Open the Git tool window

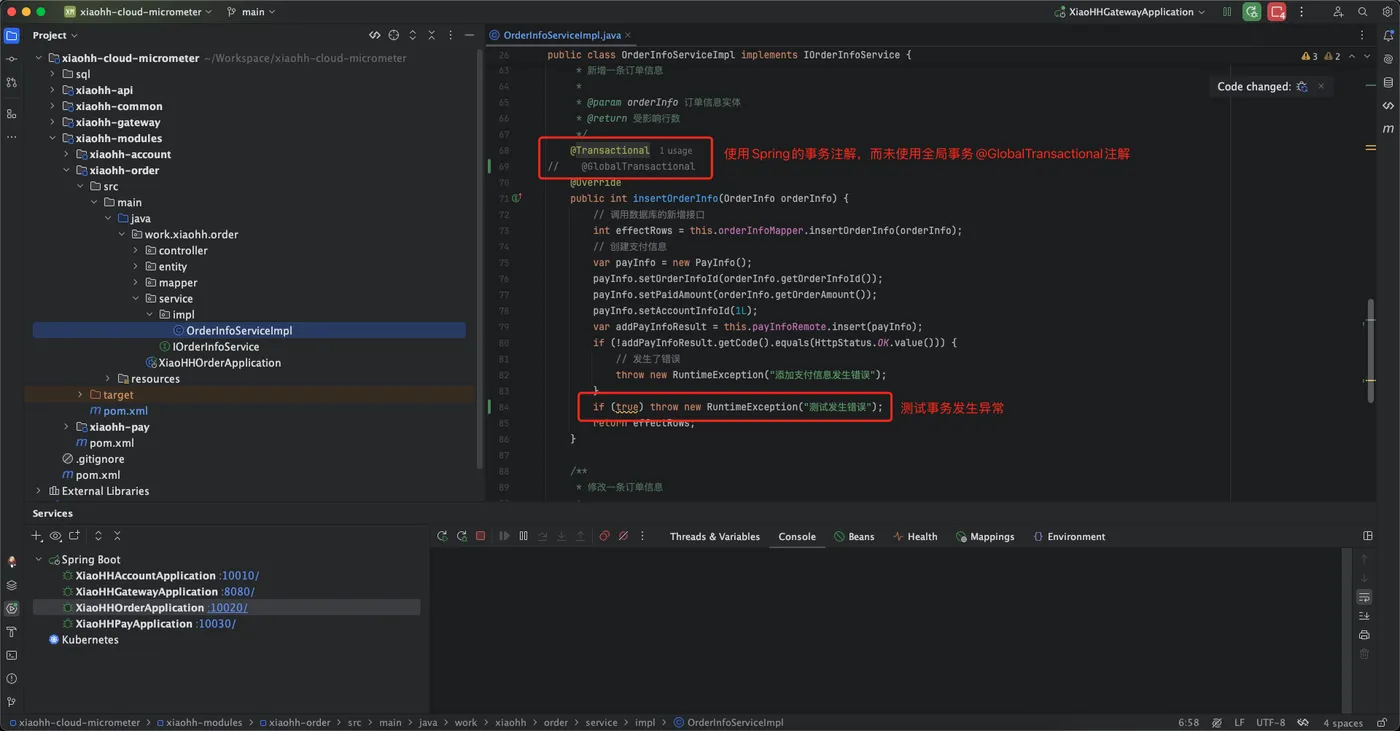(12, 702)
